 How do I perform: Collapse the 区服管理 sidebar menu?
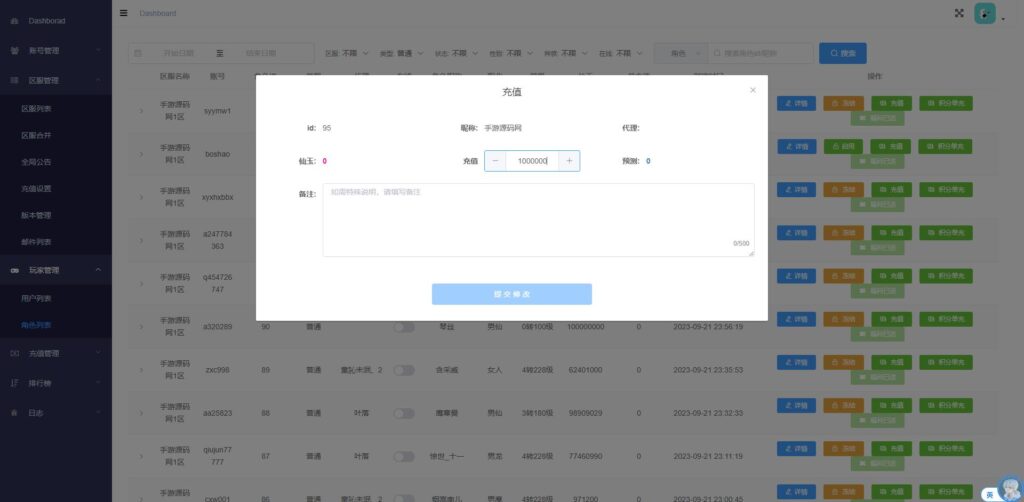[x=56, y=80]
